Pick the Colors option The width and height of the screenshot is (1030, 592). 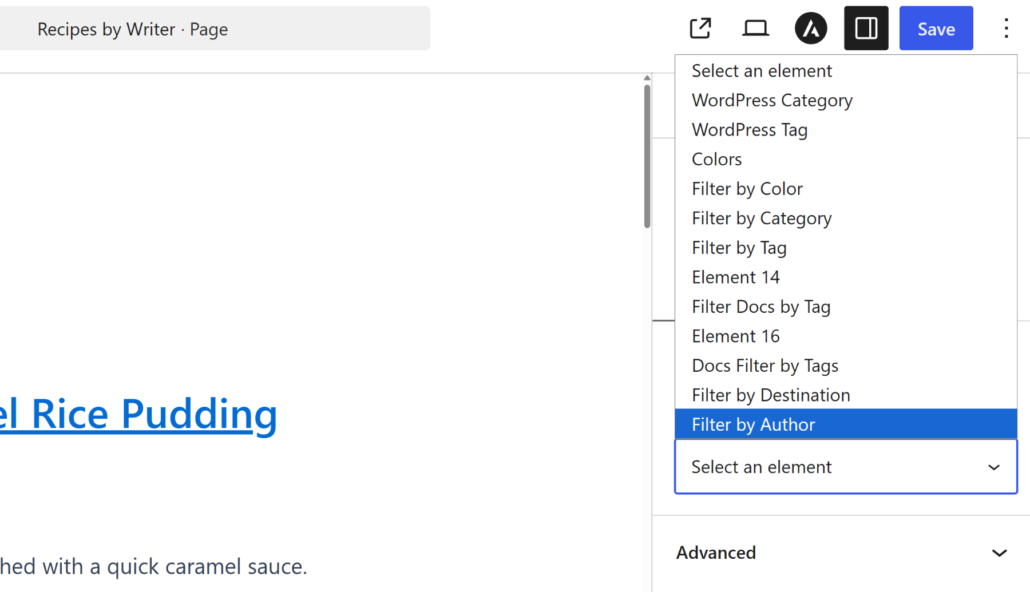click(845, 159)
